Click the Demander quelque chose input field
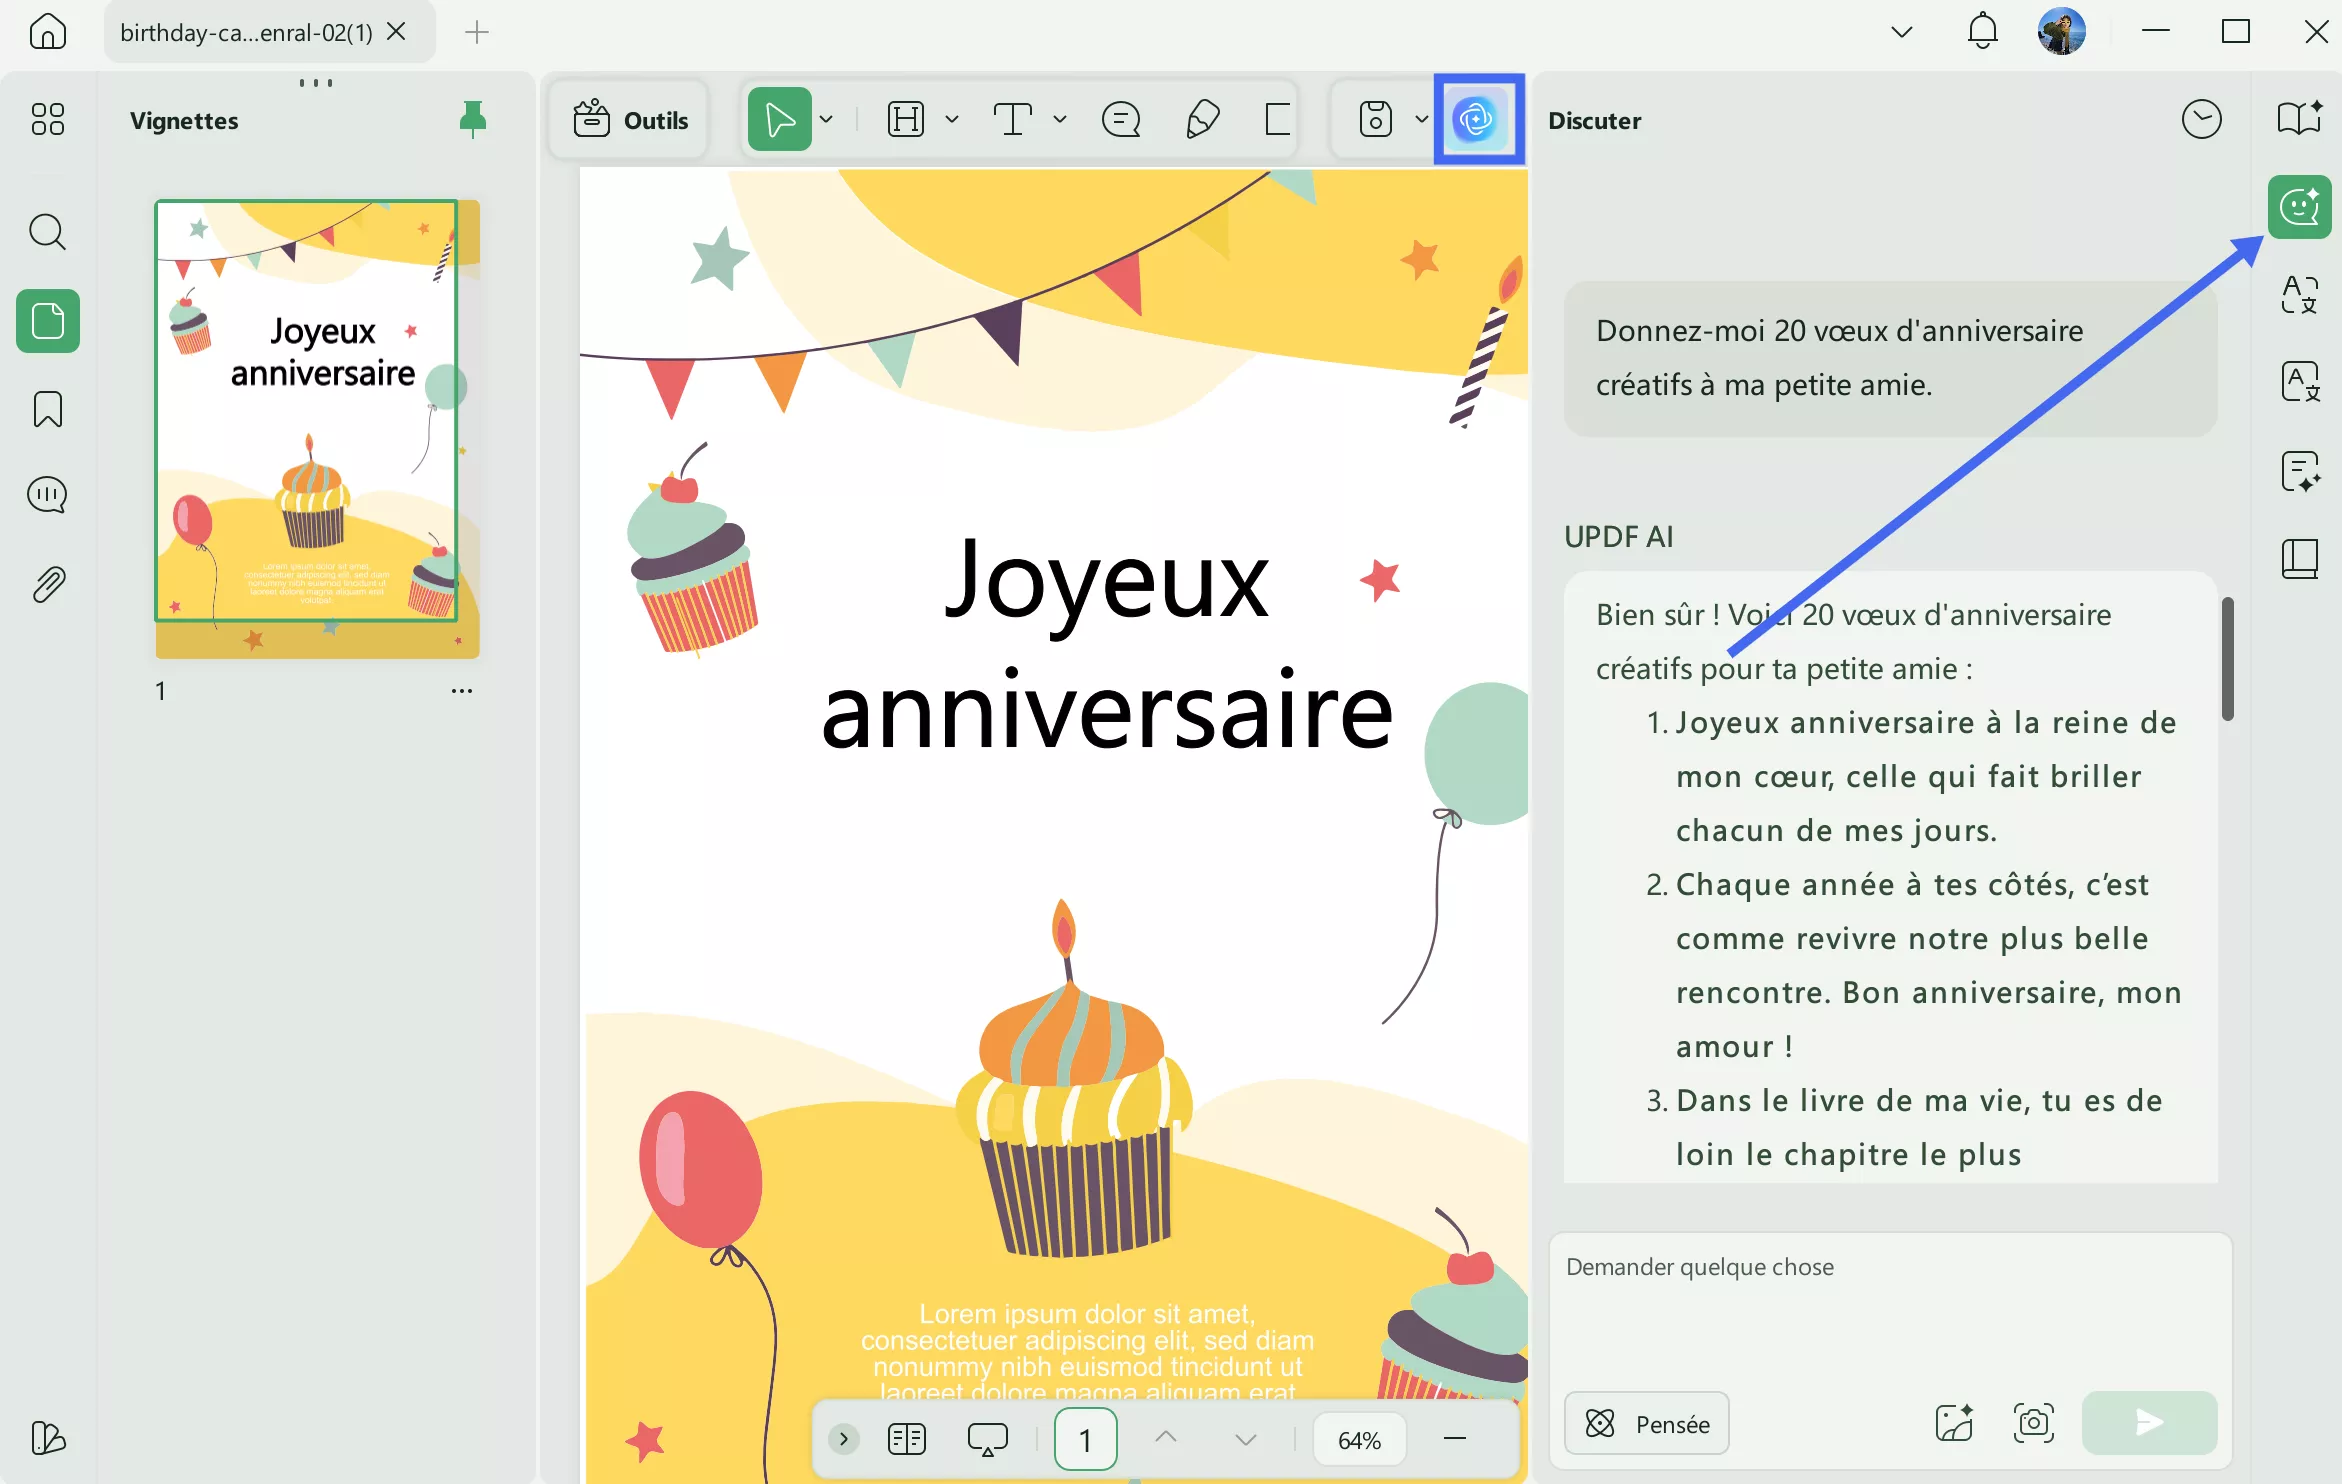This screenshot has height=1484, width=2342. point(1888,1300)
